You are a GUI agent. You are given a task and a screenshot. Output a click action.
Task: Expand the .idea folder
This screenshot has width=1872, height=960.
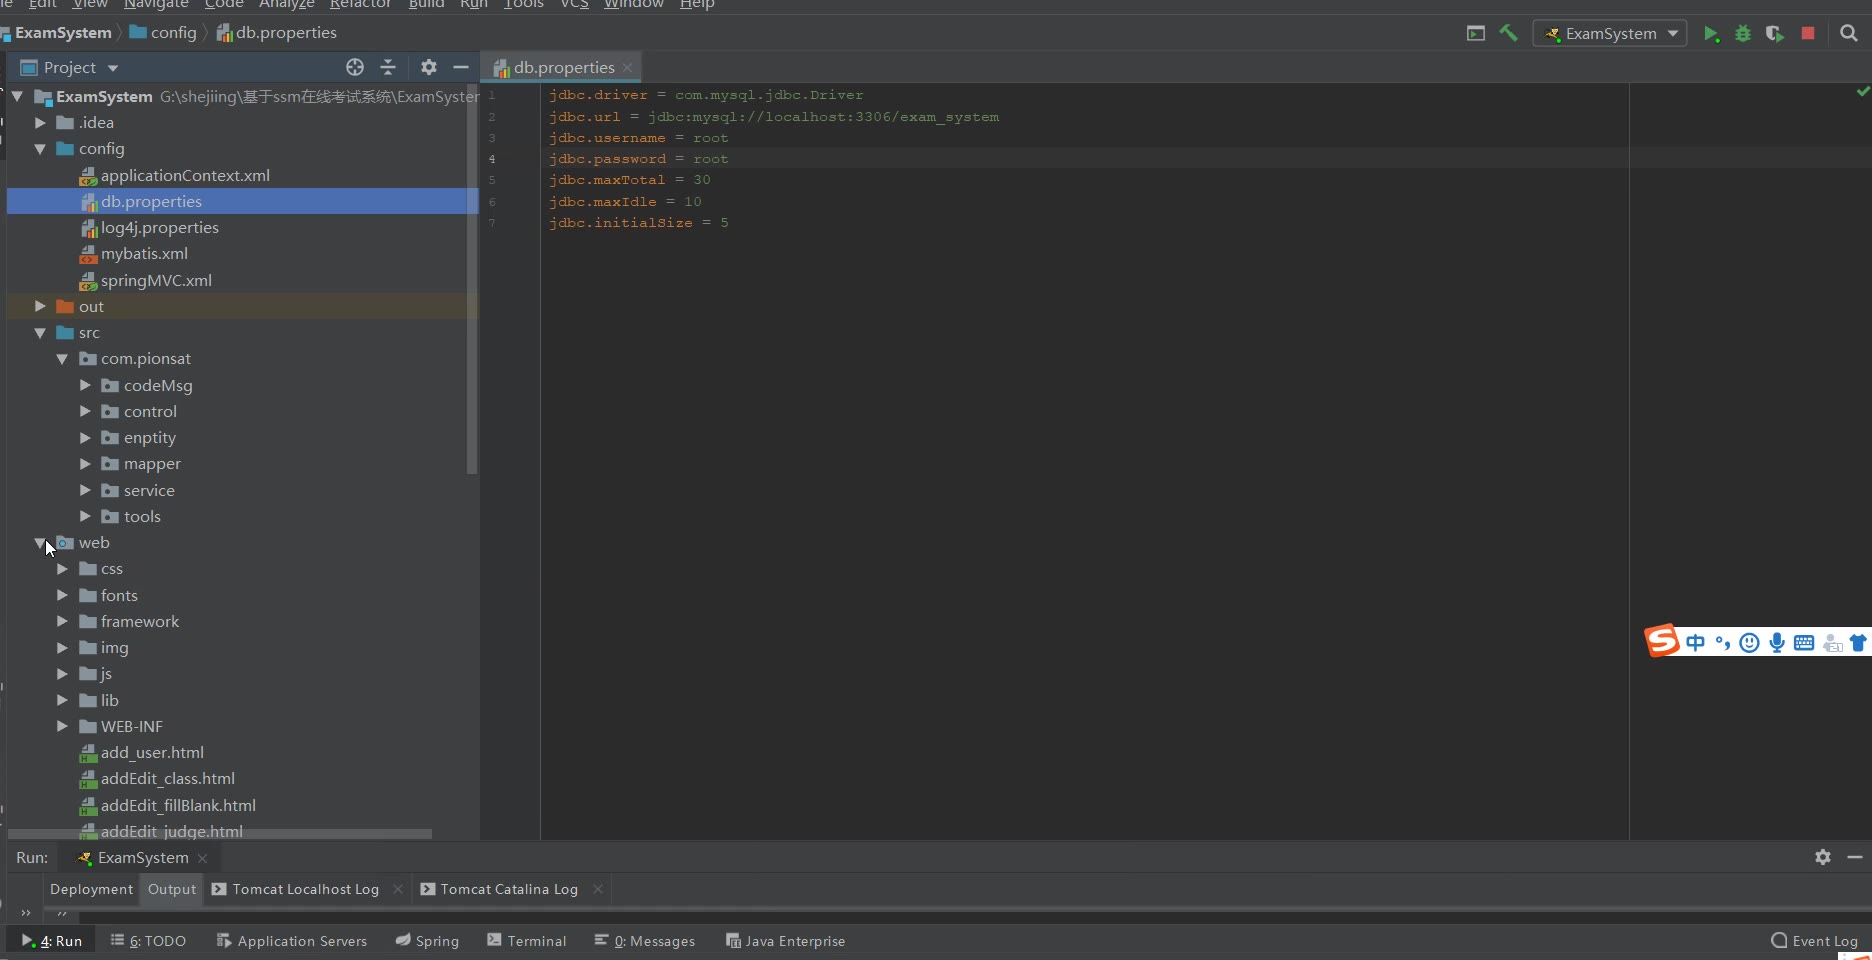(x=40, y=122)
